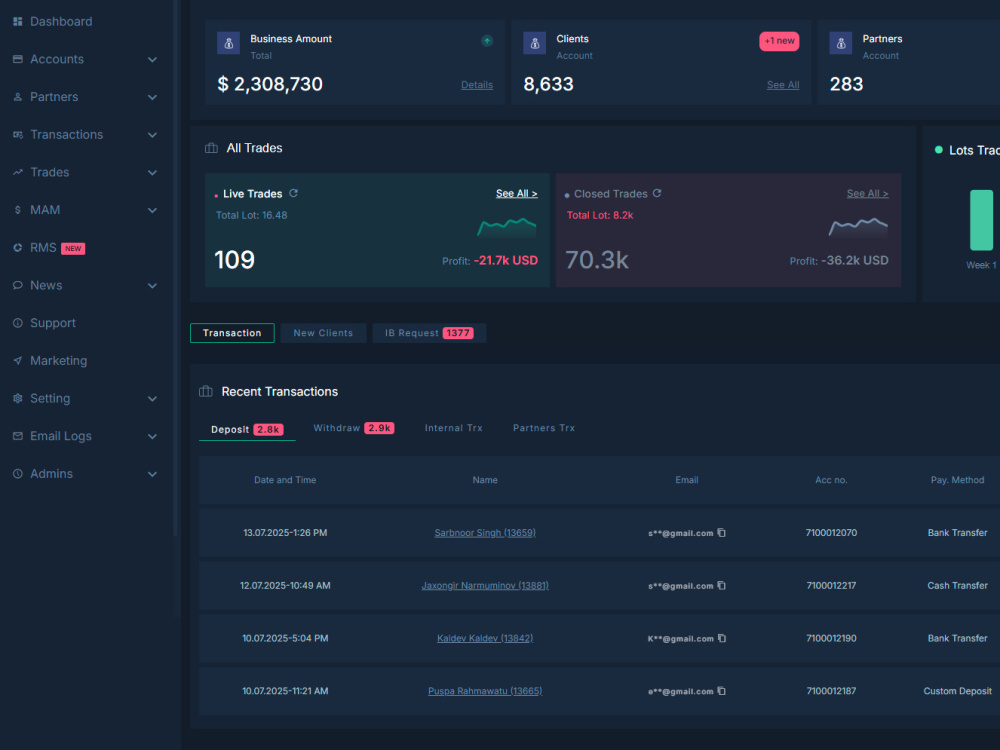
Task: Select the Internal Trx tab
Action: [x=453, y=428]
